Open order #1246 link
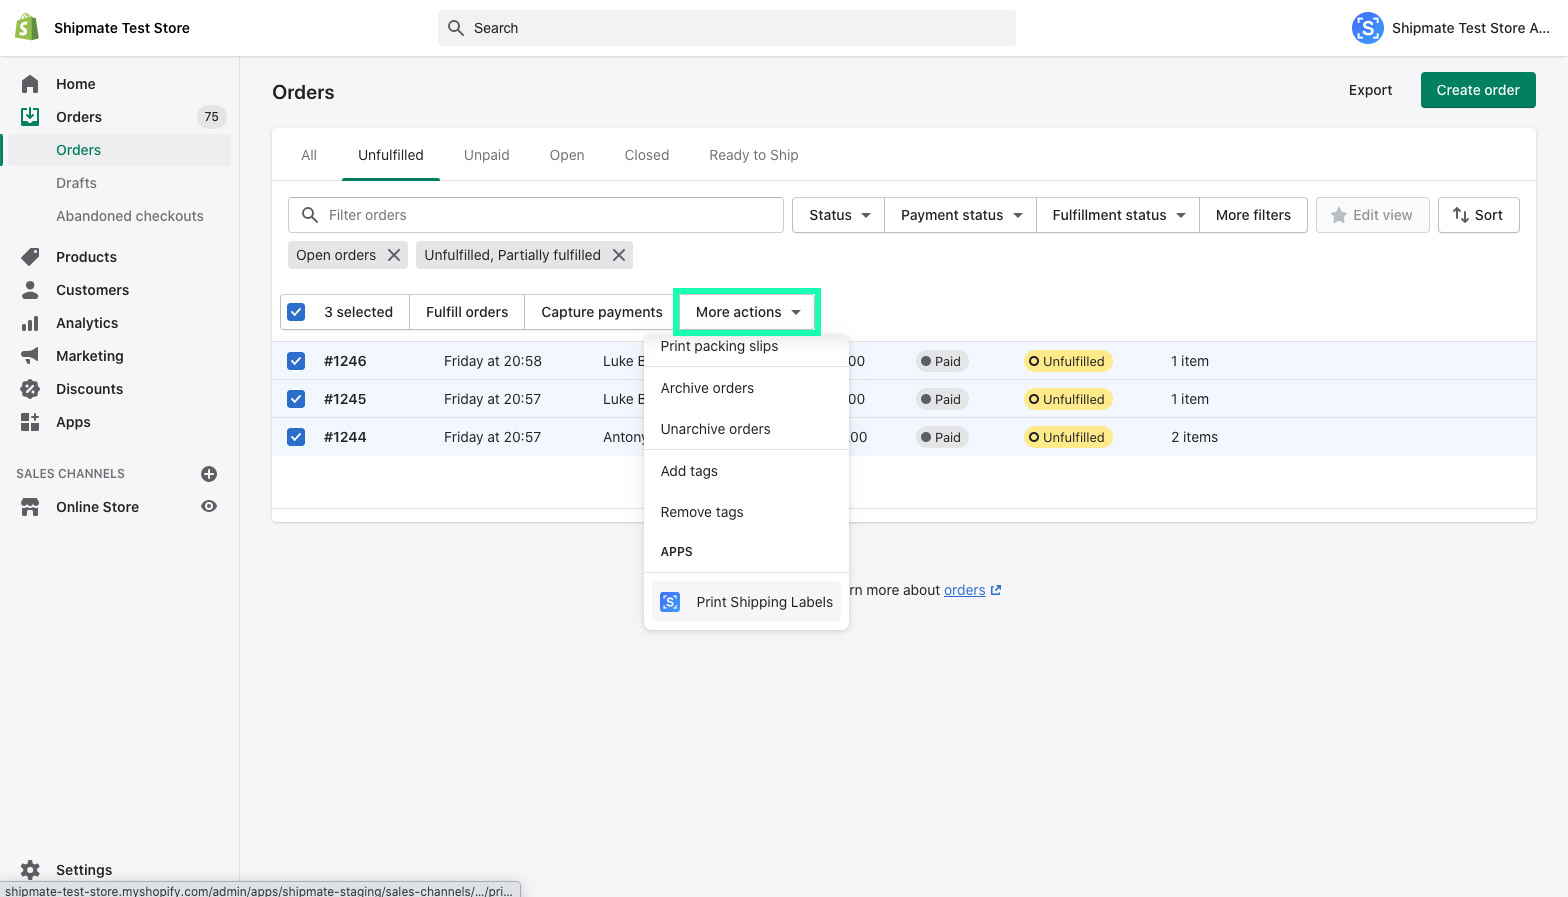This screenshot has width=1568, height=897. (x=345, y=361)
